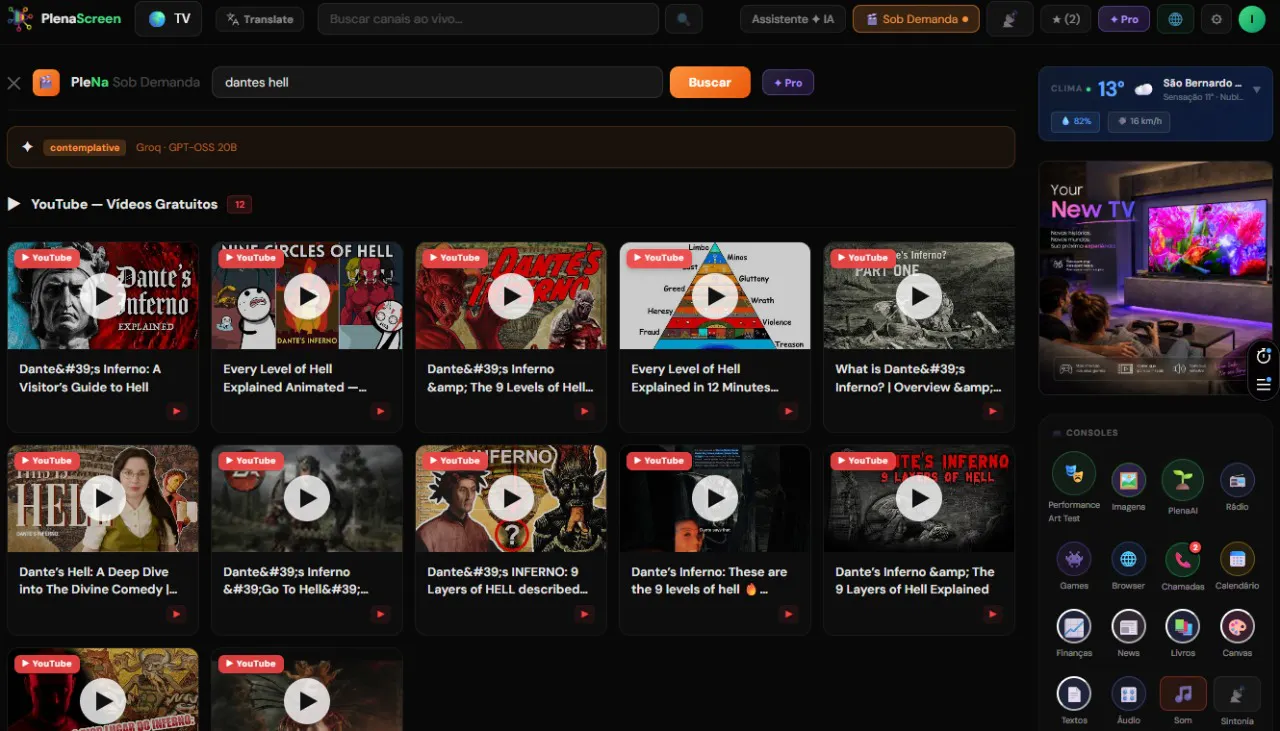Click the satellite dish icon in top bar
Image resolution: width=1280 pixels, height=731 pixels.
pyautogui.click(x=1010, y=19)
